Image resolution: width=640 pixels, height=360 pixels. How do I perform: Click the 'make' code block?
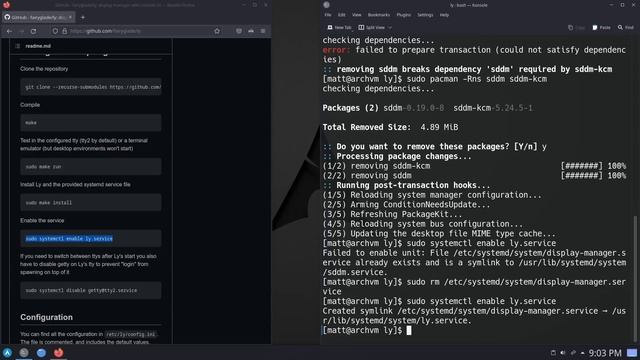[91, 122]
